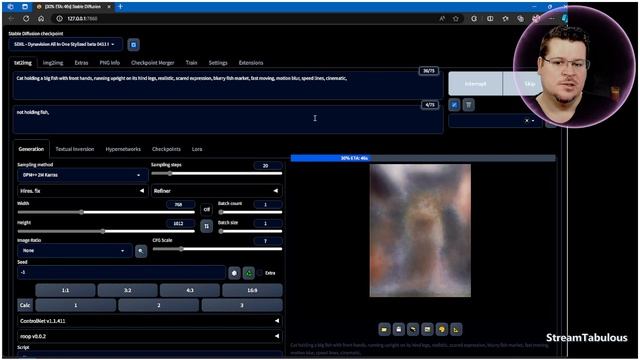Open the Settings tab
The height and width of the screenshot is (360, 640).
[x=218, y=63]
